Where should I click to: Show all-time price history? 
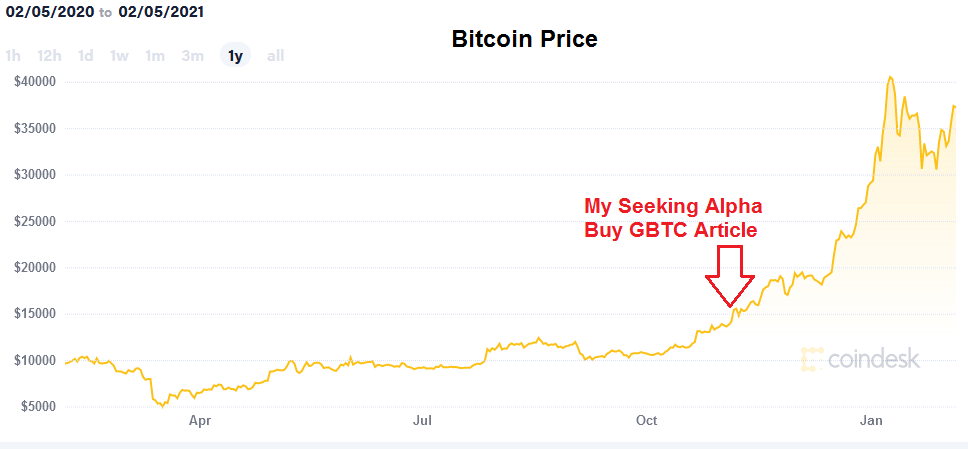[x=275, y=56]
